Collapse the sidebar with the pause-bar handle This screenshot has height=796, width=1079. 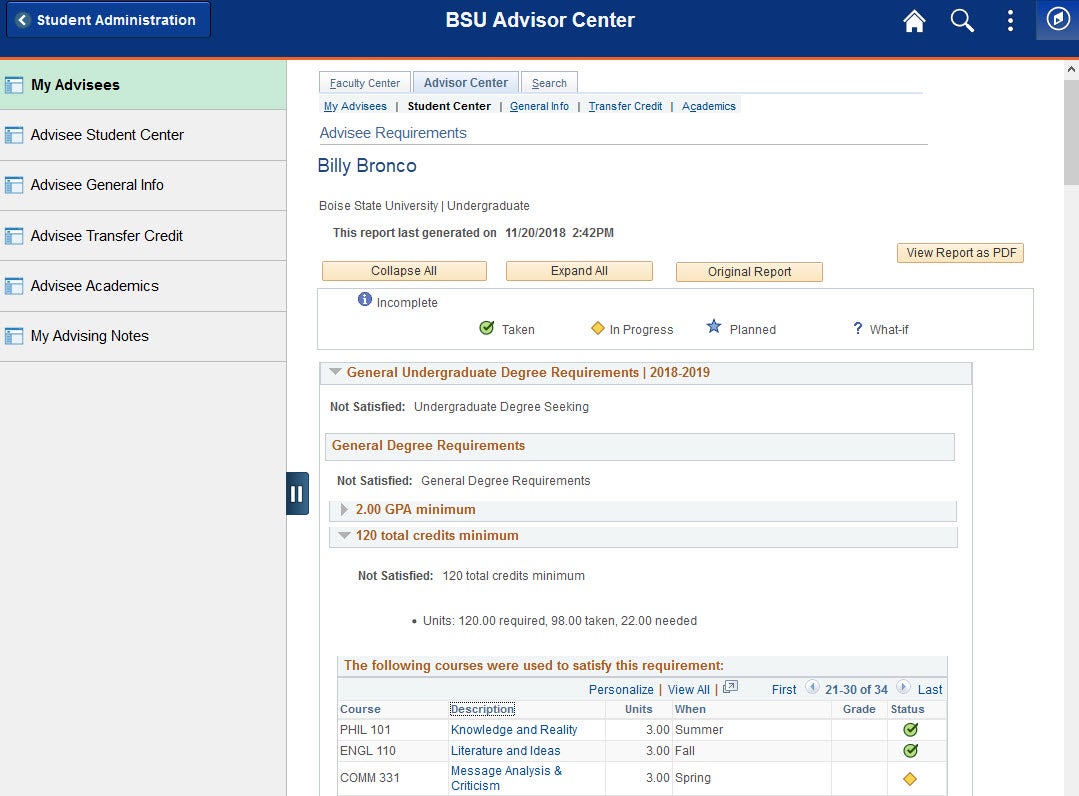[297, 493]
